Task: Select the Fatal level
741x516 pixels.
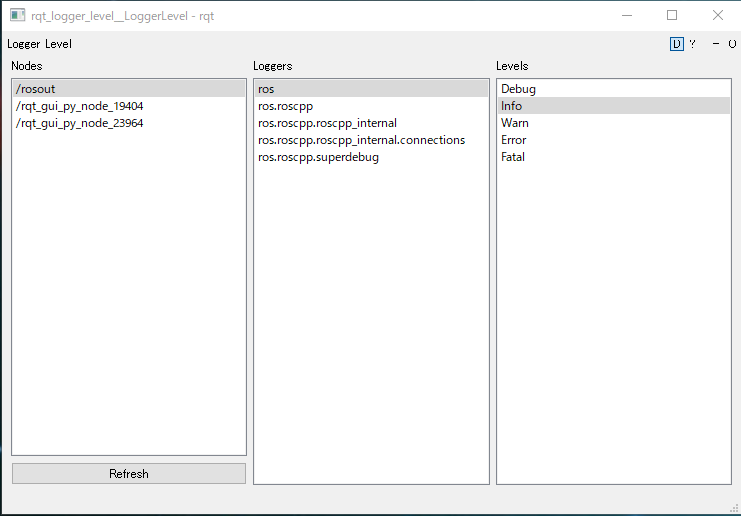Action: (x=513, y=157)
